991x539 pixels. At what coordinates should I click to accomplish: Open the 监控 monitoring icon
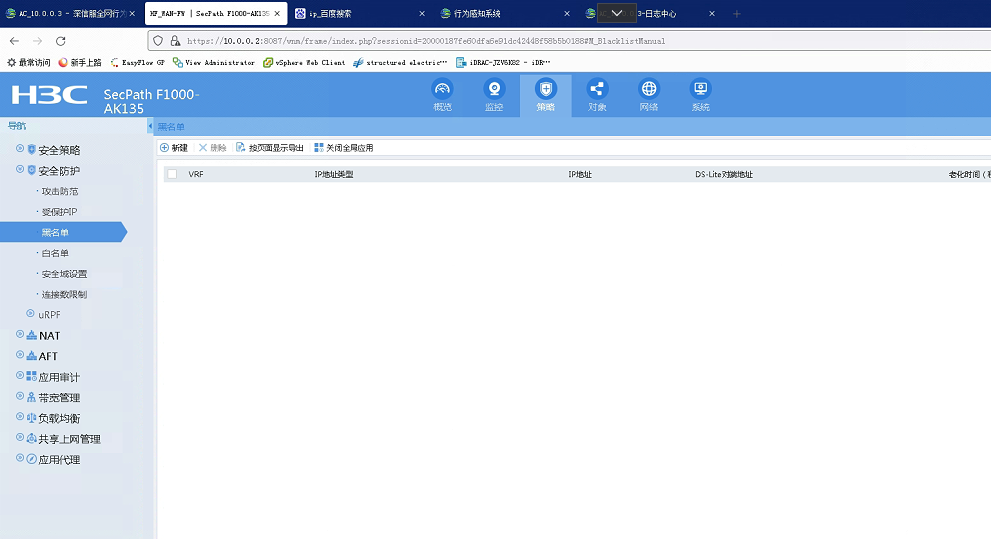[494, 89]
